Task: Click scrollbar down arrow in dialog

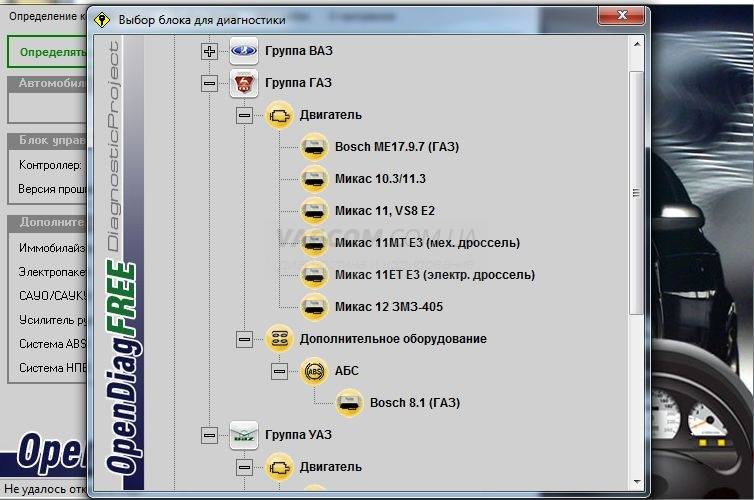Action: (637, 482)
